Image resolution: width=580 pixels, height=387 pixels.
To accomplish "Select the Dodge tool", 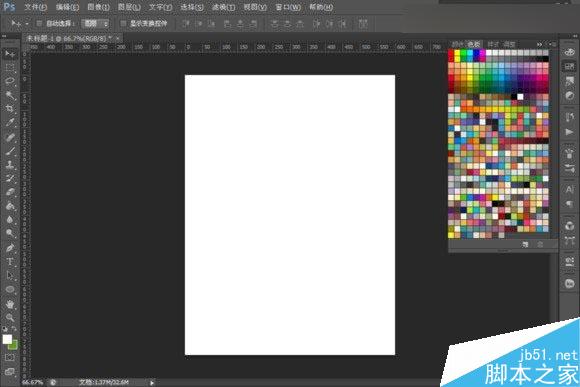I will (x=10, y=233).
